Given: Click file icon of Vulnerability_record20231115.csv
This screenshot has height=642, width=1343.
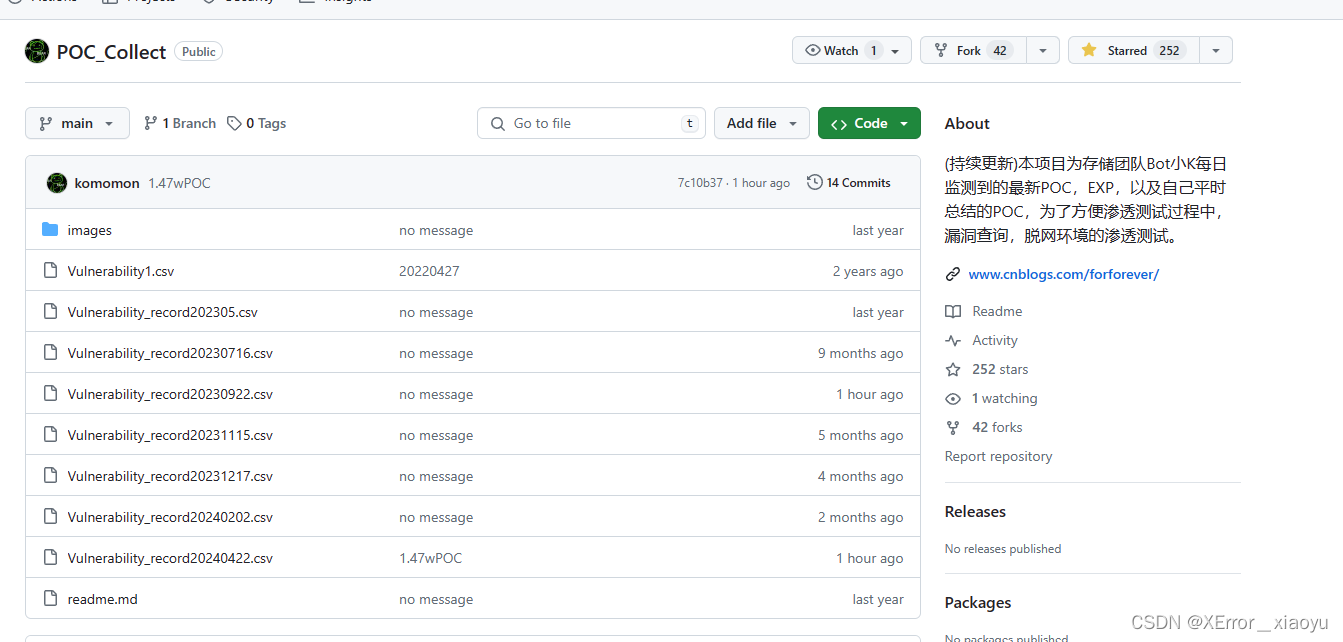Looking at the screenshot, I should click(50, 435).
